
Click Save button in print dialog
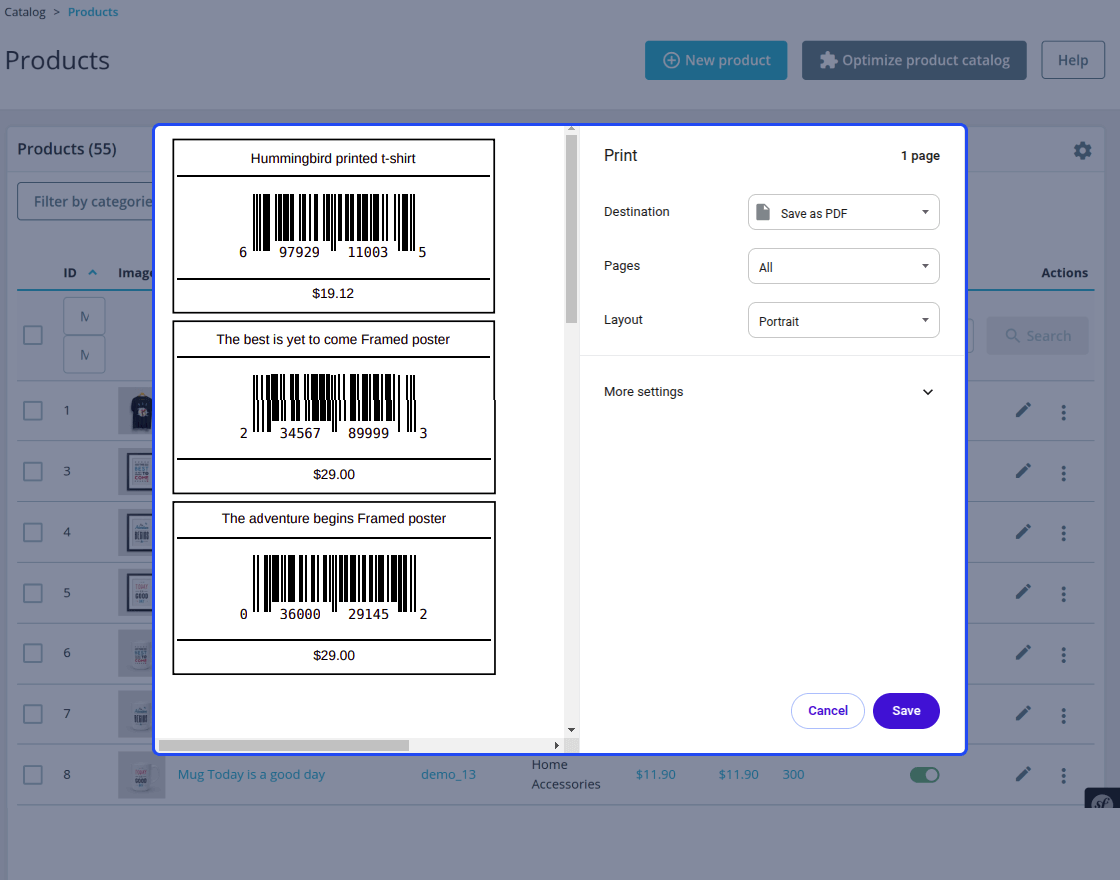[x=906, y=711]
